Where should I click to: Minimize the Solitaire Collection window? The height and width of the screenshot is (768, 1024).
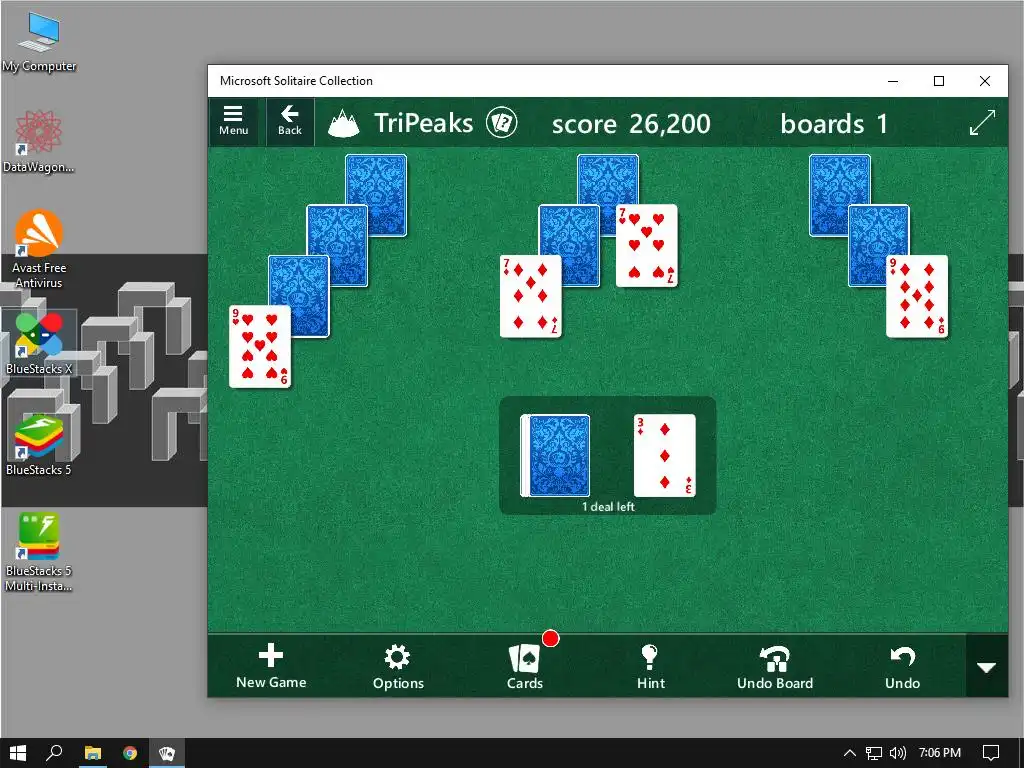[x=893, y=81]
